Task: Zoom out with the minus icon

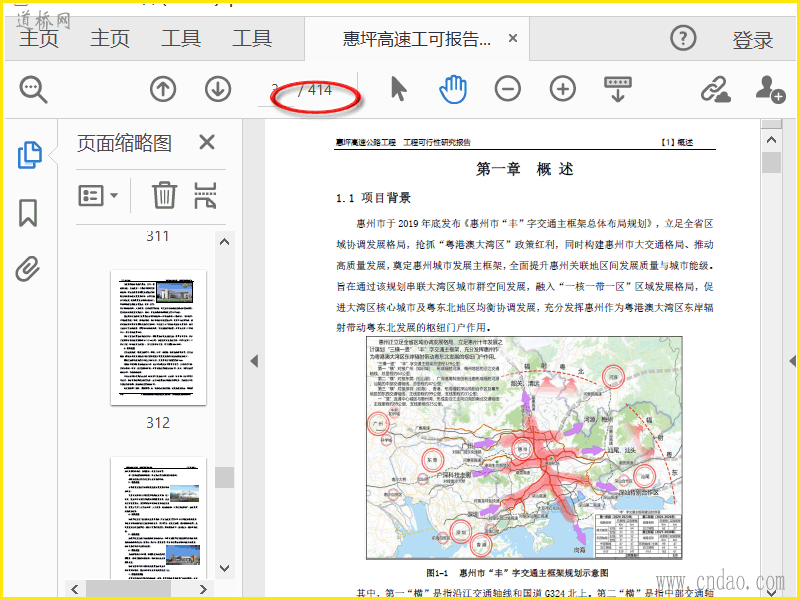Action: (508, 89)
